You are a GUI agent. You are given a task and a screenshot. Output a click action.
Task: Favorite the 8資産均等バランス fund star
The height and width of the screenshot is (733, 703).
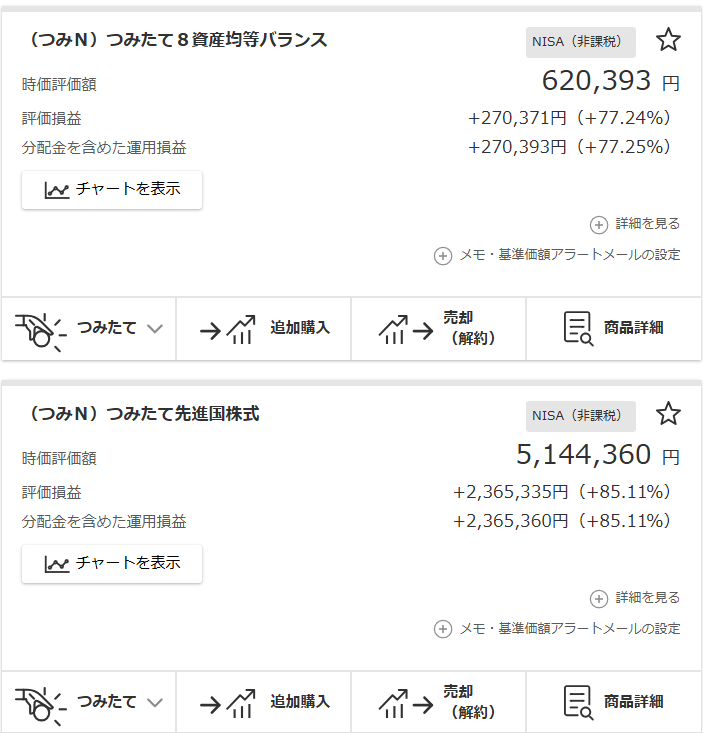(668, 40)
